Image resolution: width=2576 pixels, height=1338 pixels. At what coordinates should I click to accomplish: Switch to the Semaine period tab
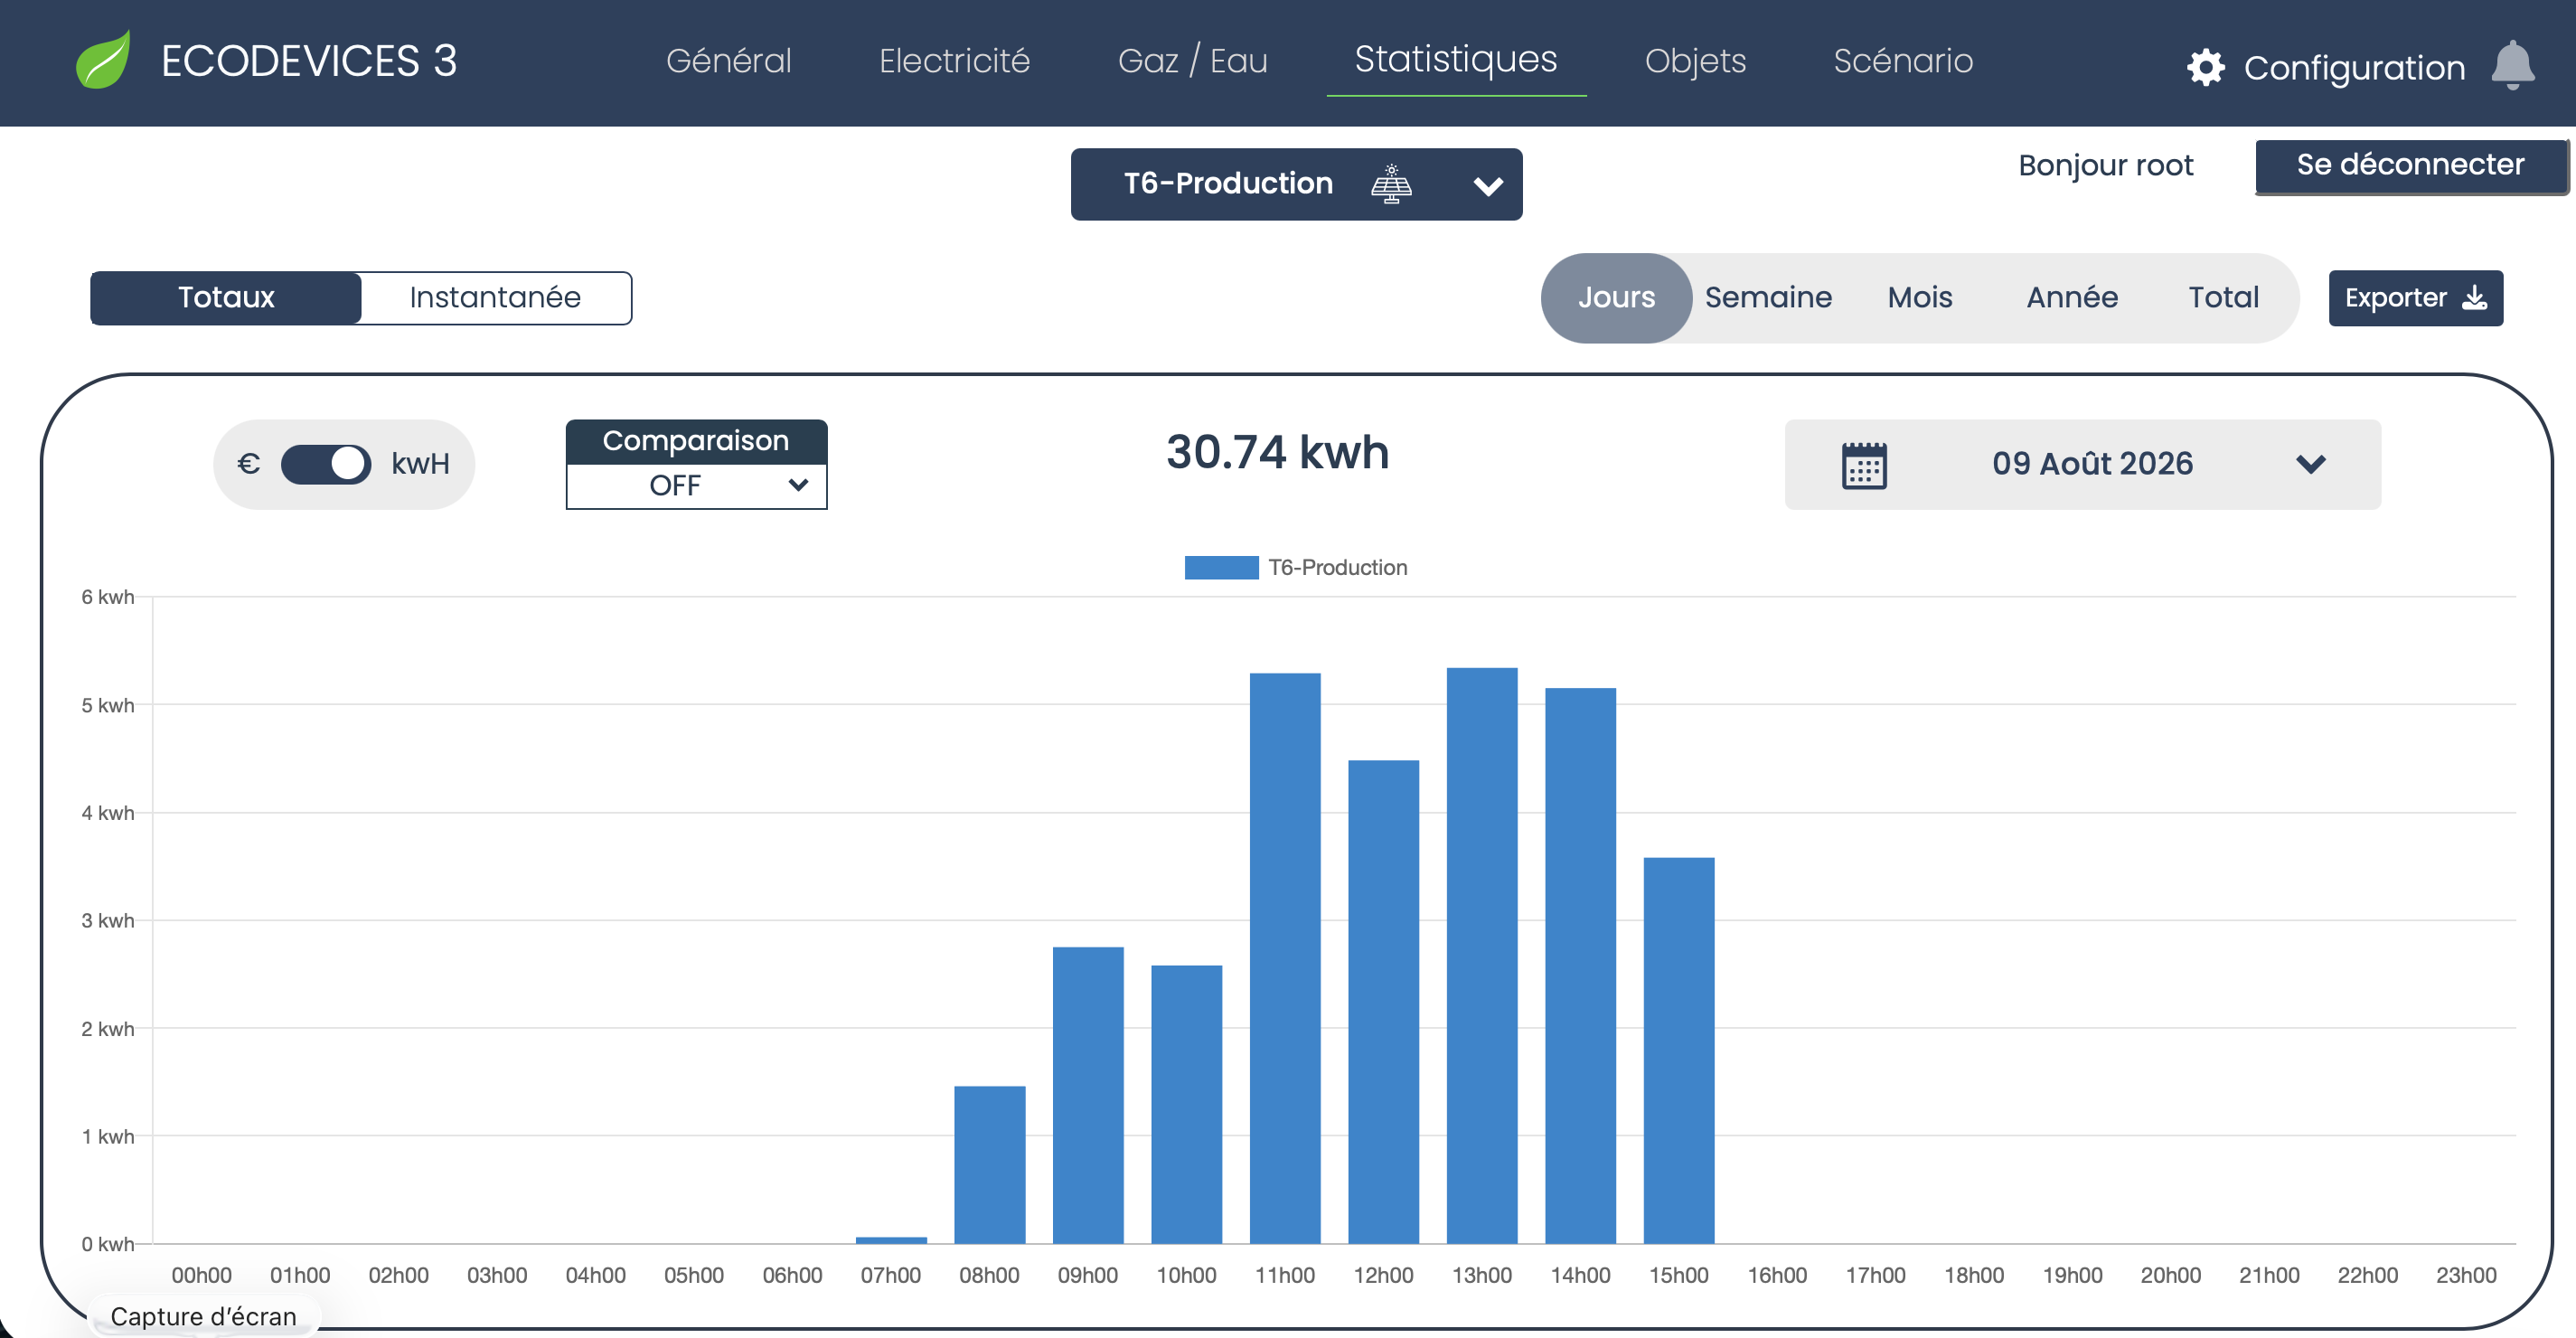click(x=1768, y=298)
